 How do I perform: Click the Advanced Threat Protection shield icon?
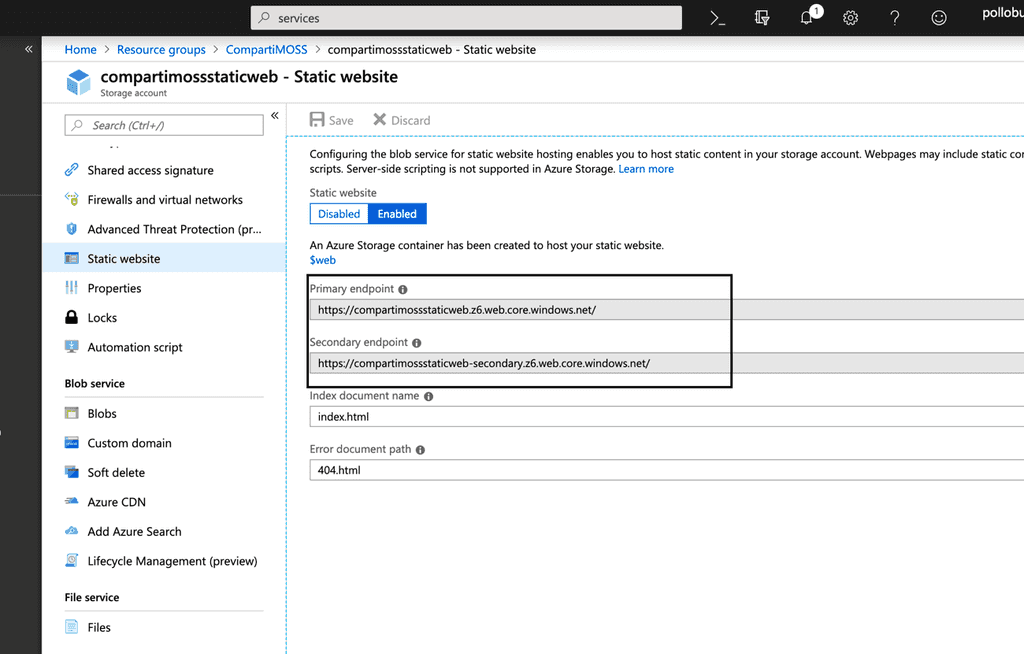coord(72,229)
